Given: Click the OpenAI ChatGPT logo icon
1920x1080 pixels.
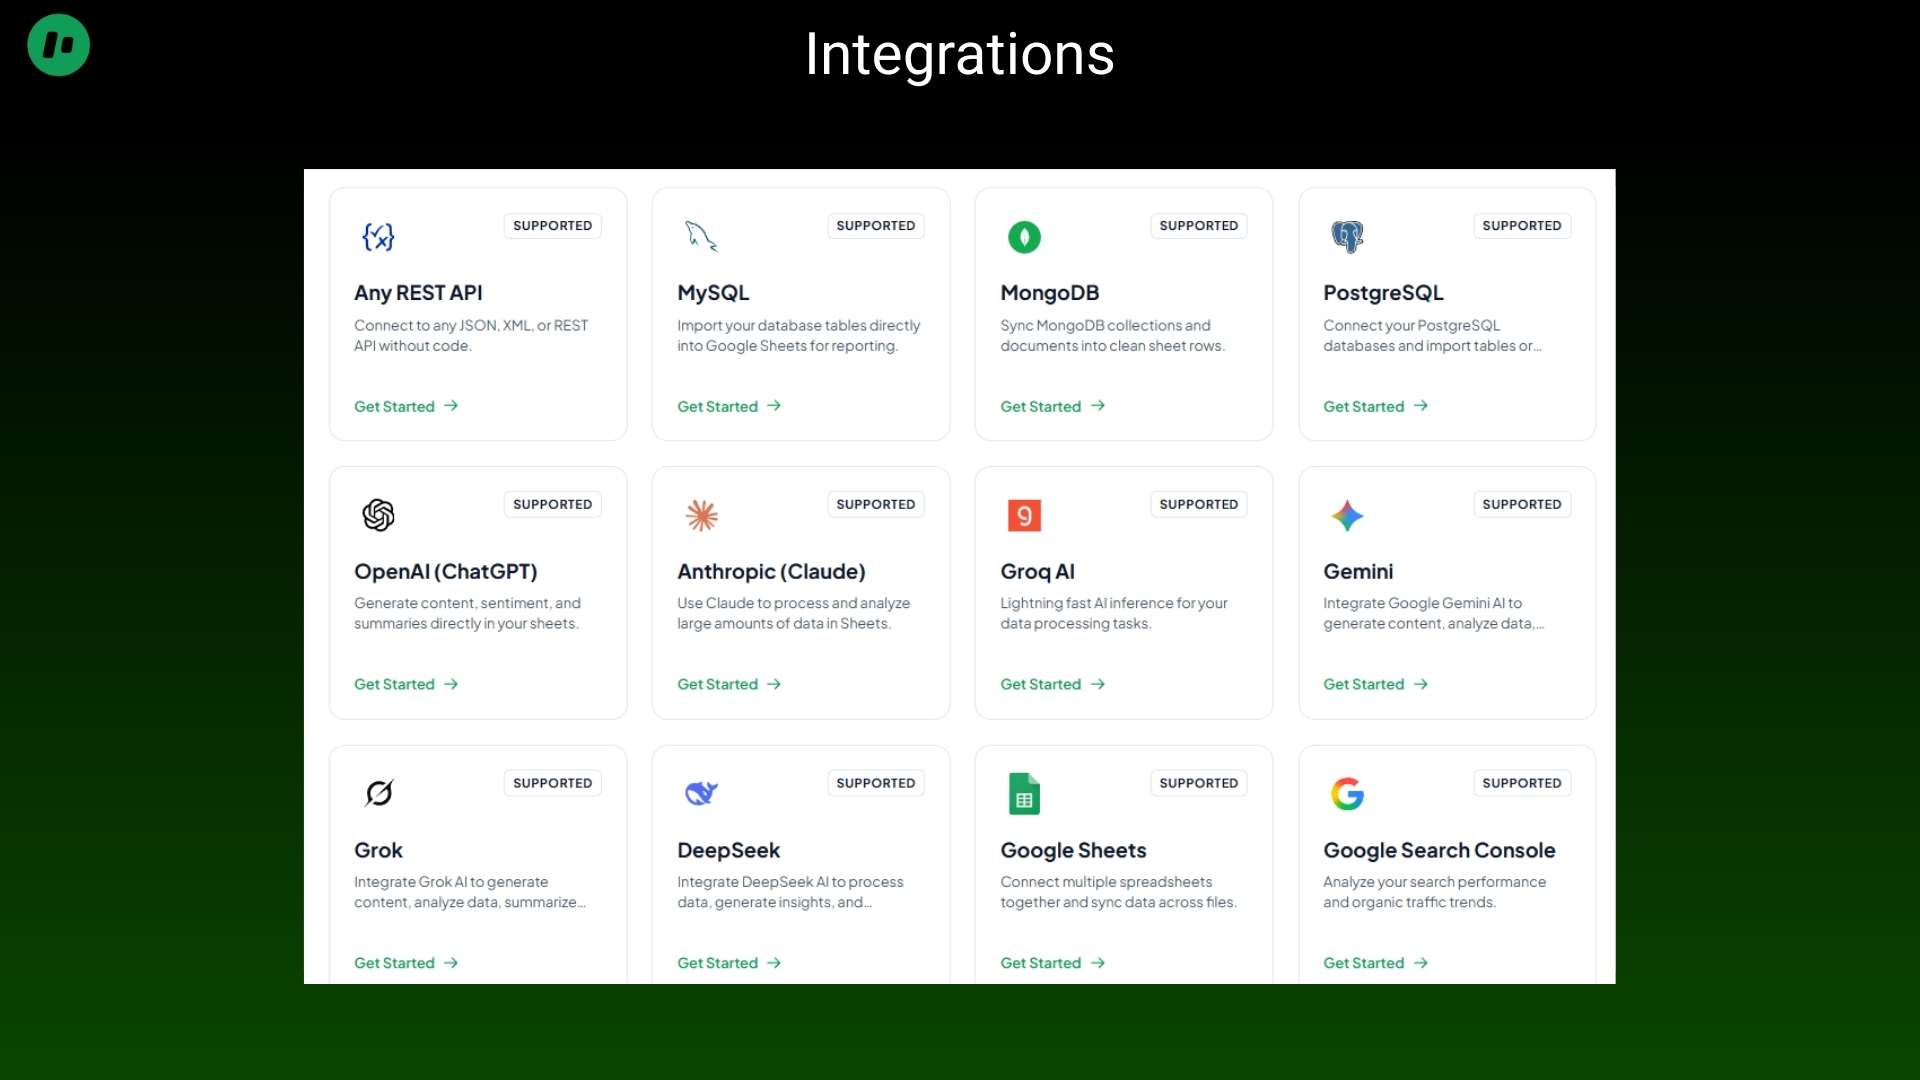Looking at the screenshot, I should coord(378,515).
